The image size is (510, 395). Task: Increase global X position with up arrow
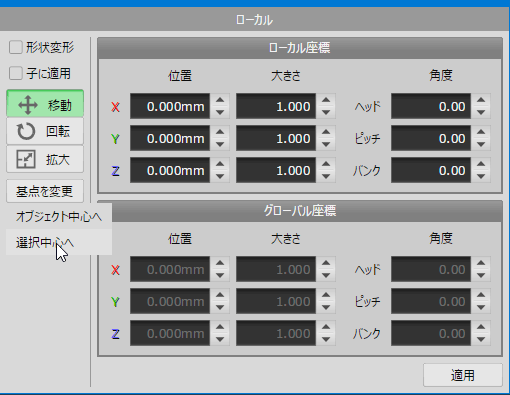[x=220, y=263]
